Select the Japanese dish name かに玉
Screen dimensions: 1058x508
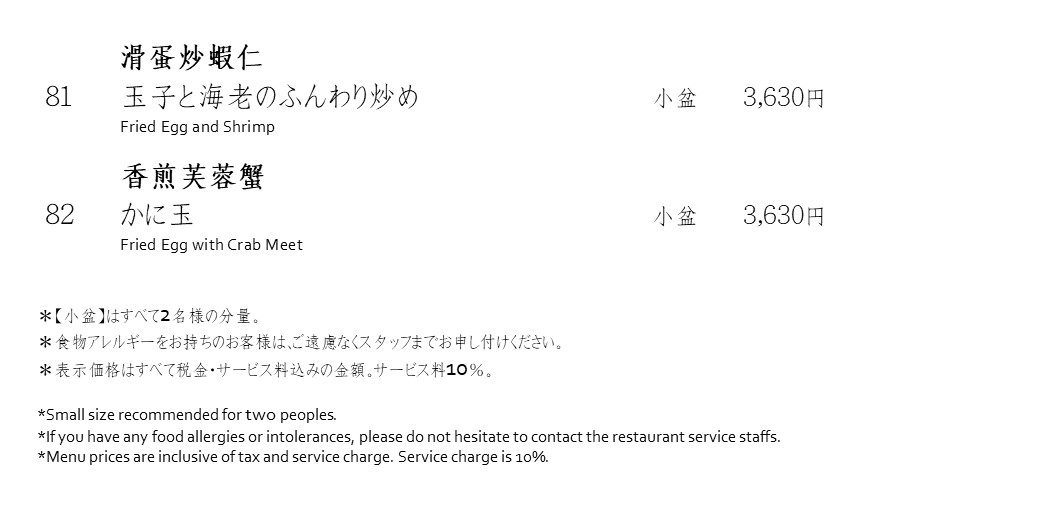coord(156,215)
